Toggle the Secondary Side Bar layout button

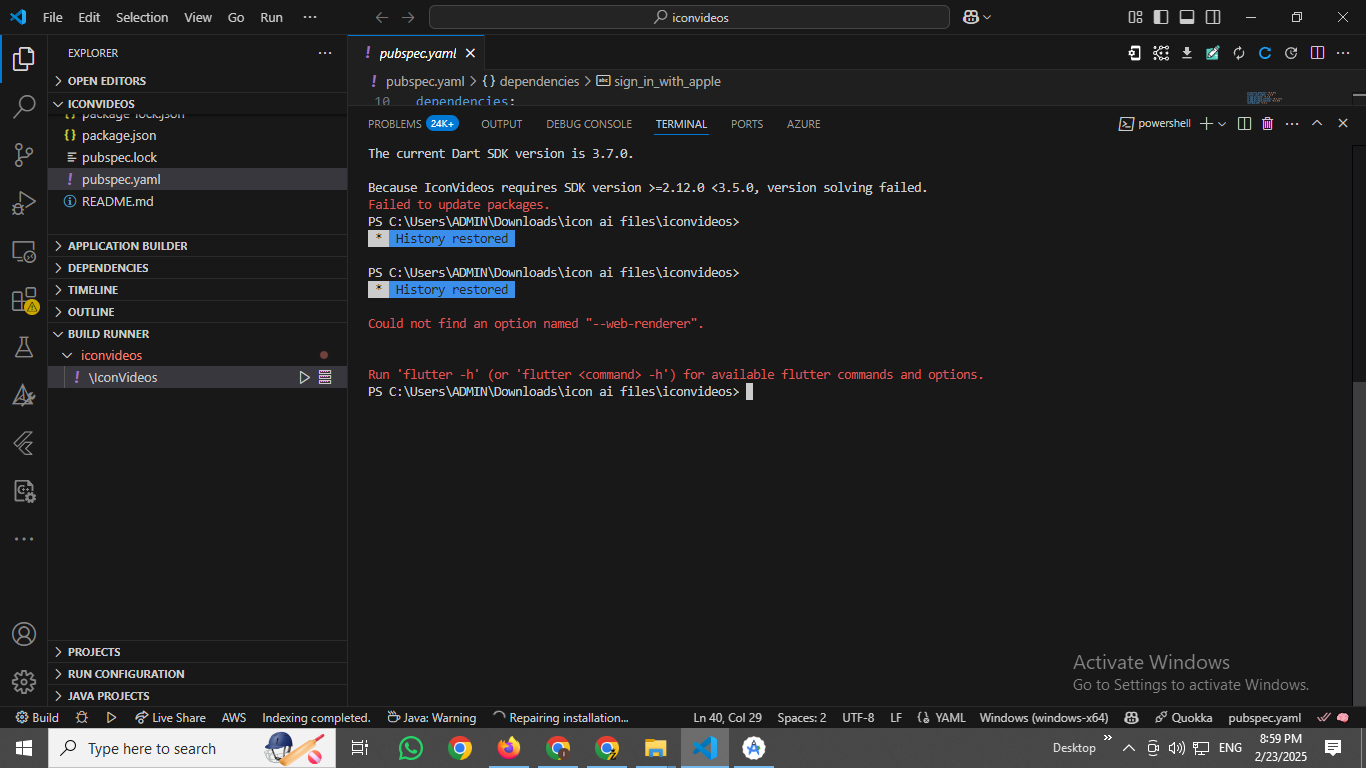click(1213, 17)
